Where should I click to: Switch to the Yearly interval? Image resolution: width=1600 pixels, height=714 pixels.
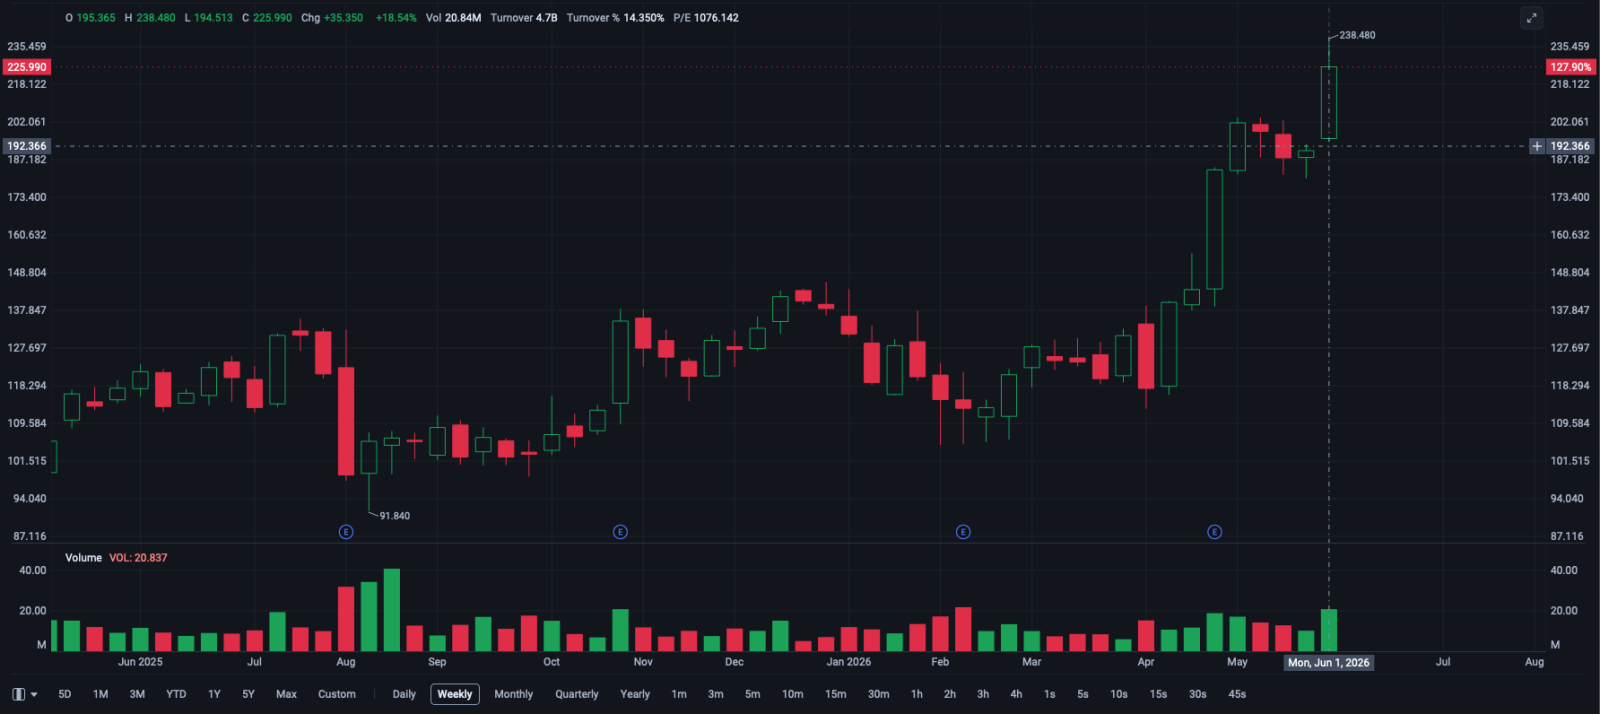click(x=635, y=694)
